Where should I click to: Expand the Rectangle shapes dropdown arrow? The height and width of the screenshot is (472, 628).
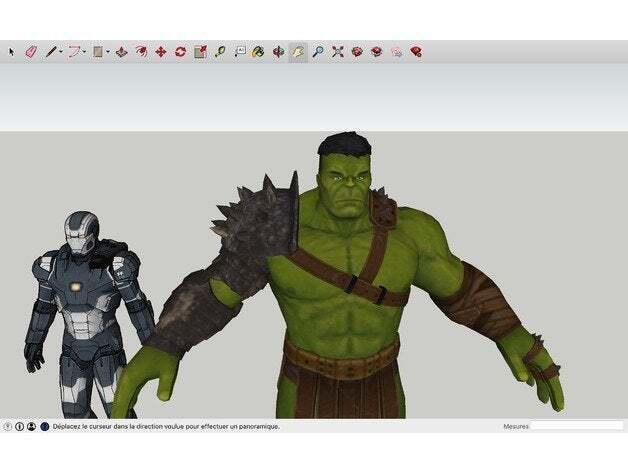coord(108,52)
